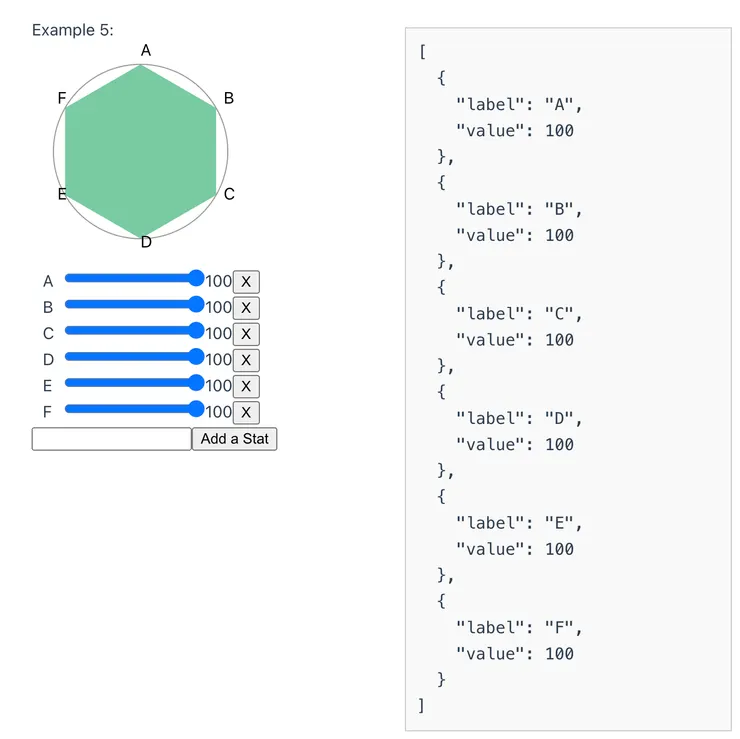Click the "label": "A" line in JSON
The height and width of the screenshot is (739, 740).
point(518,104)
